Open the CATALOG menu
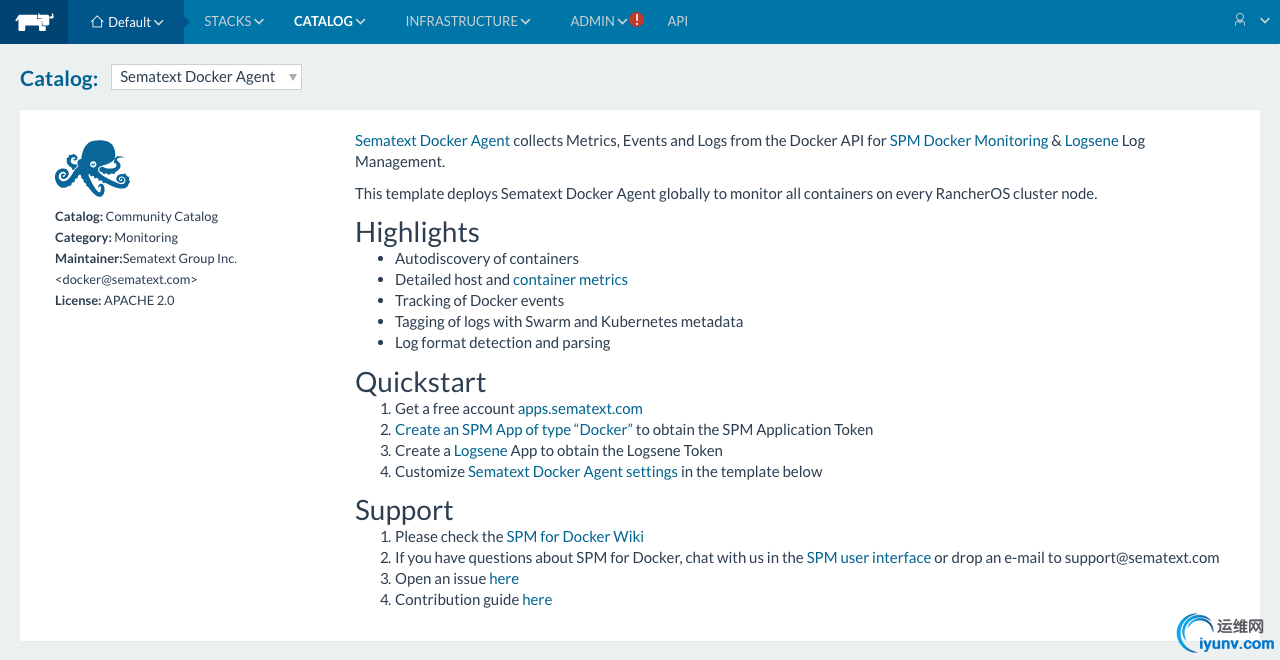Image resolution: width=1280 pixels, height=660 pixels. point(330,21)
